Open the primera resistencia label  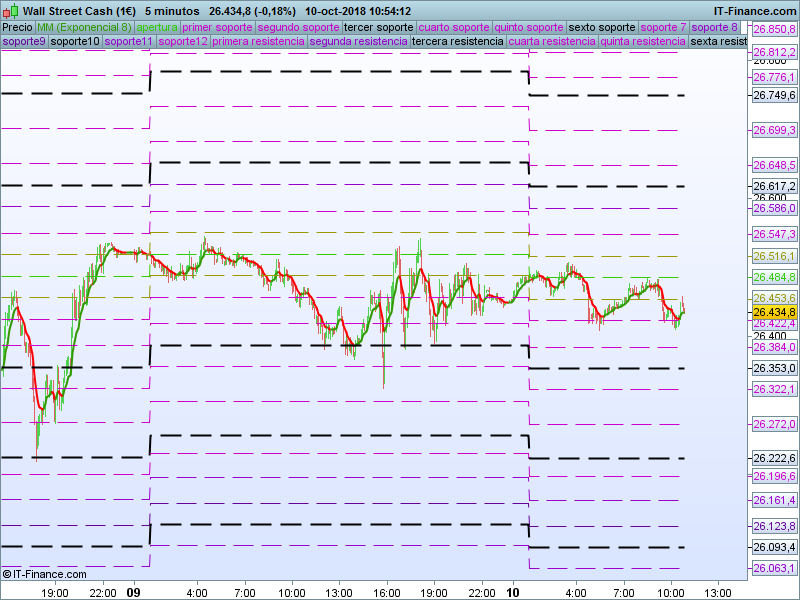pyautogui.click(x=258, y=42)
